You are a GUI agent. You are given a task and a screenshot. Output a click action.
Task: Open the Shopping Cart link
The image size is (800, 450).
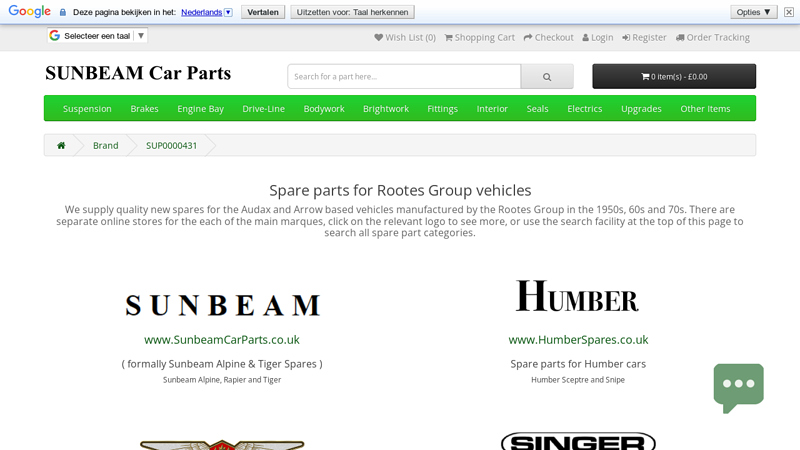pos(480,37)
